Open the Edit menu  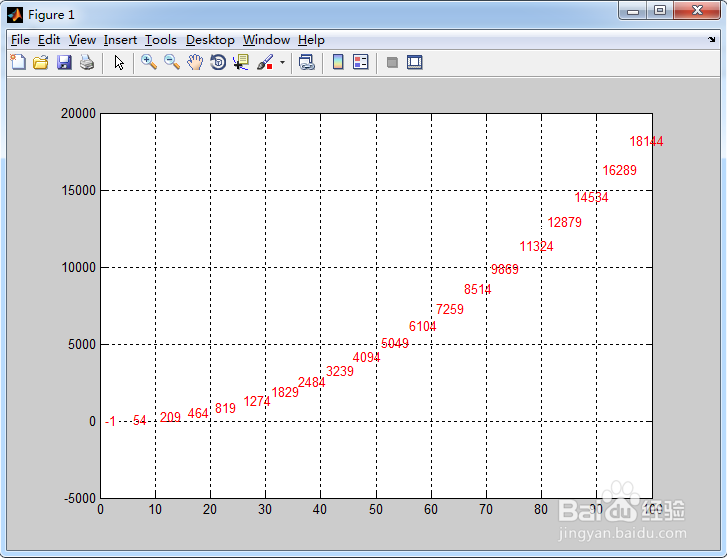click(49, 40)
